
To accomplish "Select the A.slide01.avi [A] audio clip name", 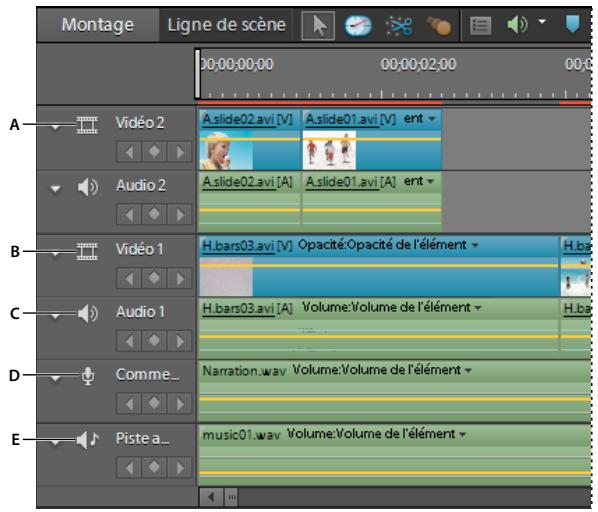I will click(x=351, y=182).
